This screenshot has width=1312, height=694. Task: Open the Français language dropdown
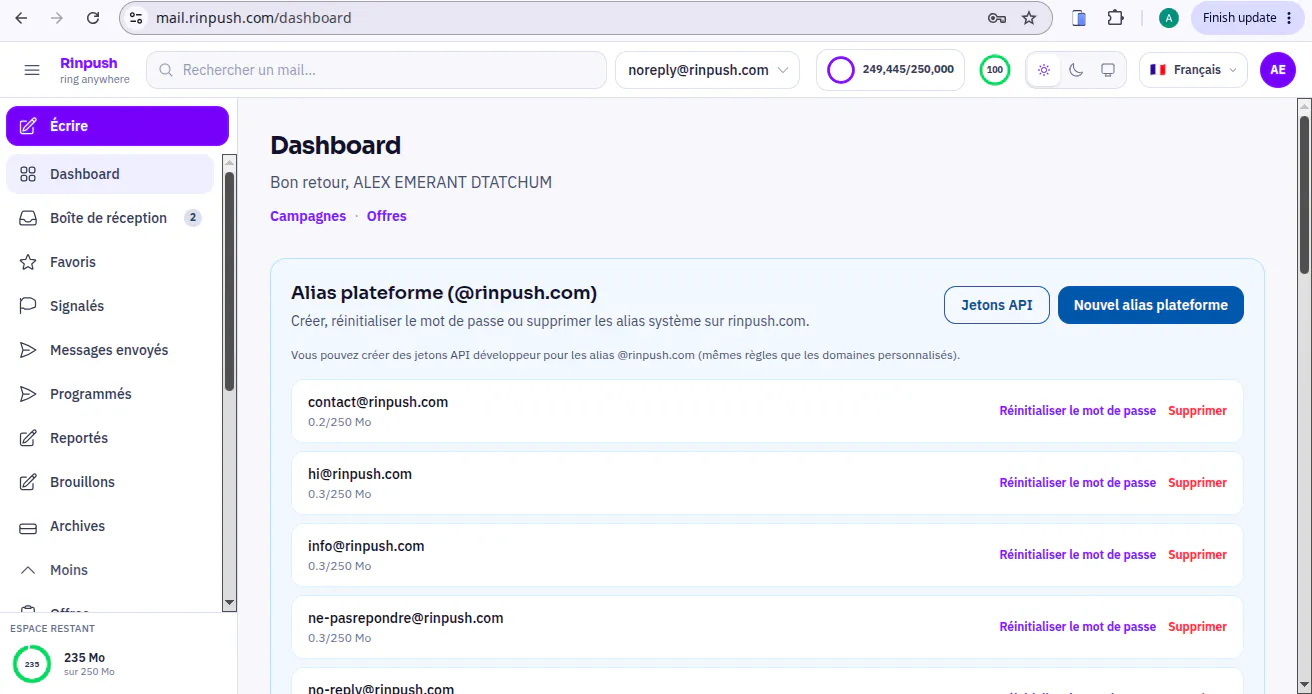[x=1193, y=70]
